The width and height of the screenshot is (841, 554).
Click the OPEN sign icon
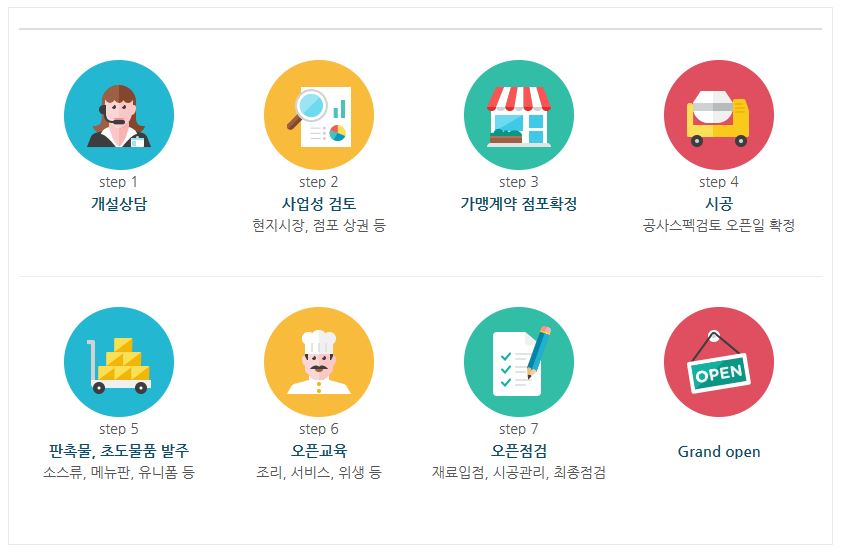[719, 362]
